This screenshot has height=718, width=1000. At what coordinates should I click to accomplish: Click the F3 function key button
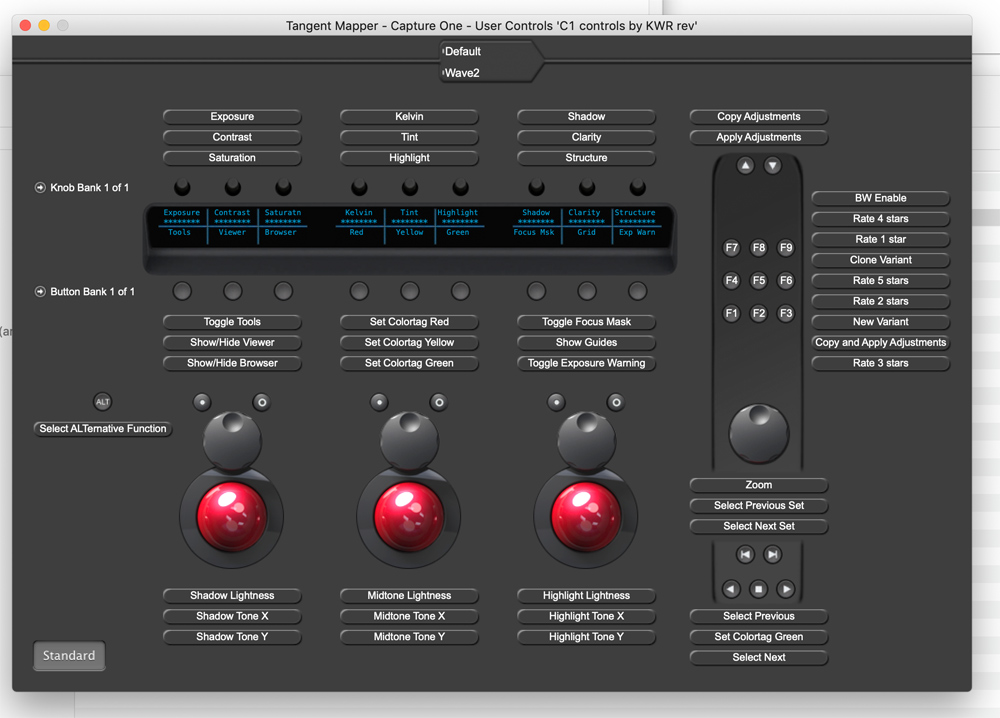pos(786,314)
